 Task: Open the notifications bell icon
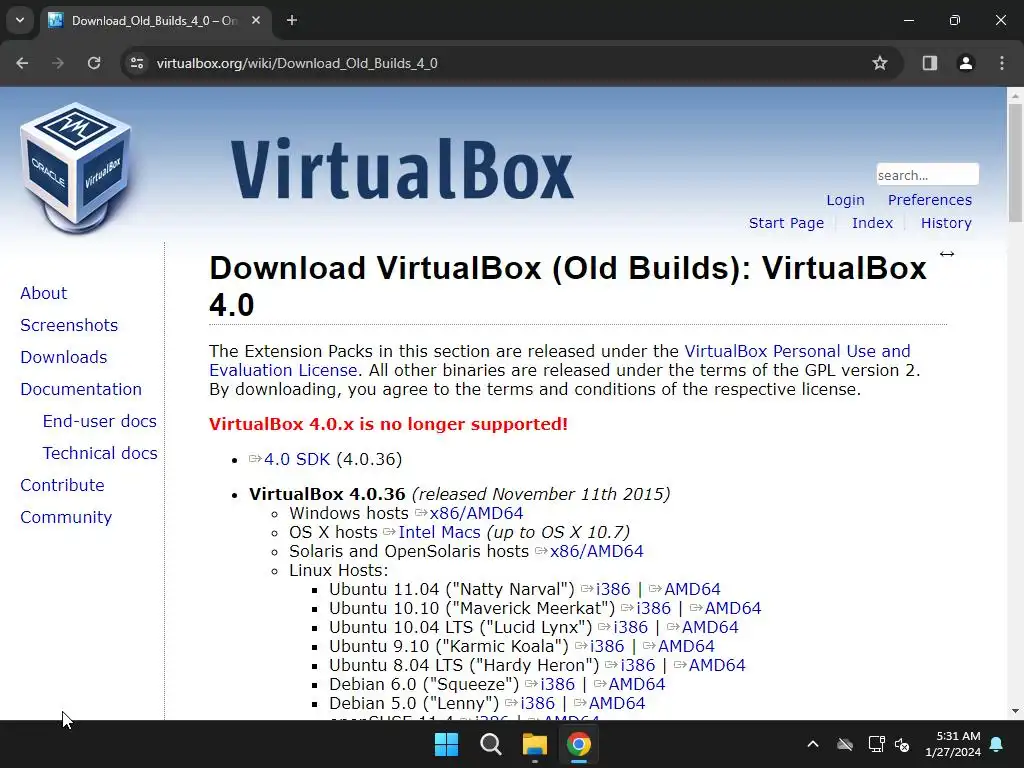tap(997, 744)
